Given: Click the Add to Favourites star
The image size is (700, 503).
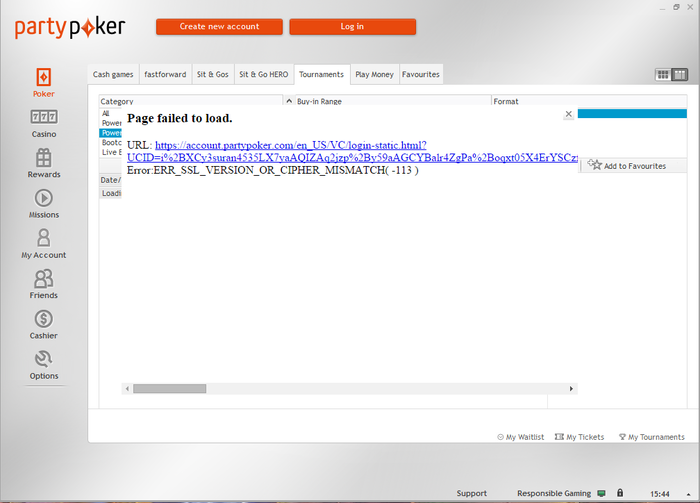Looking at the screenshot, I should [x=595, y=165].
